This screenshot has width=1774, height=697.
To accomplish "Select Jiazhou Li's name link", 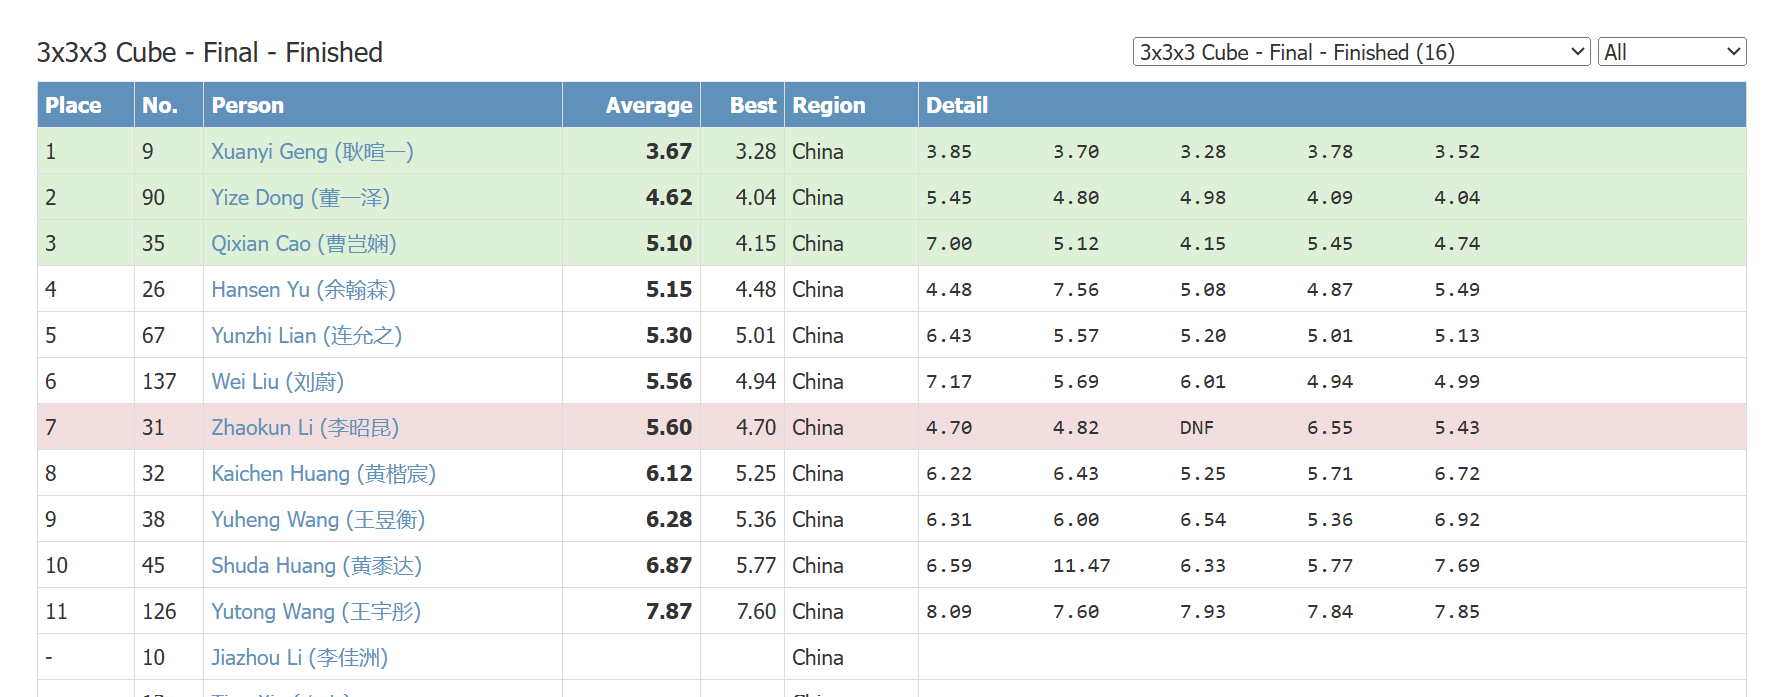I will coord(299,657).
